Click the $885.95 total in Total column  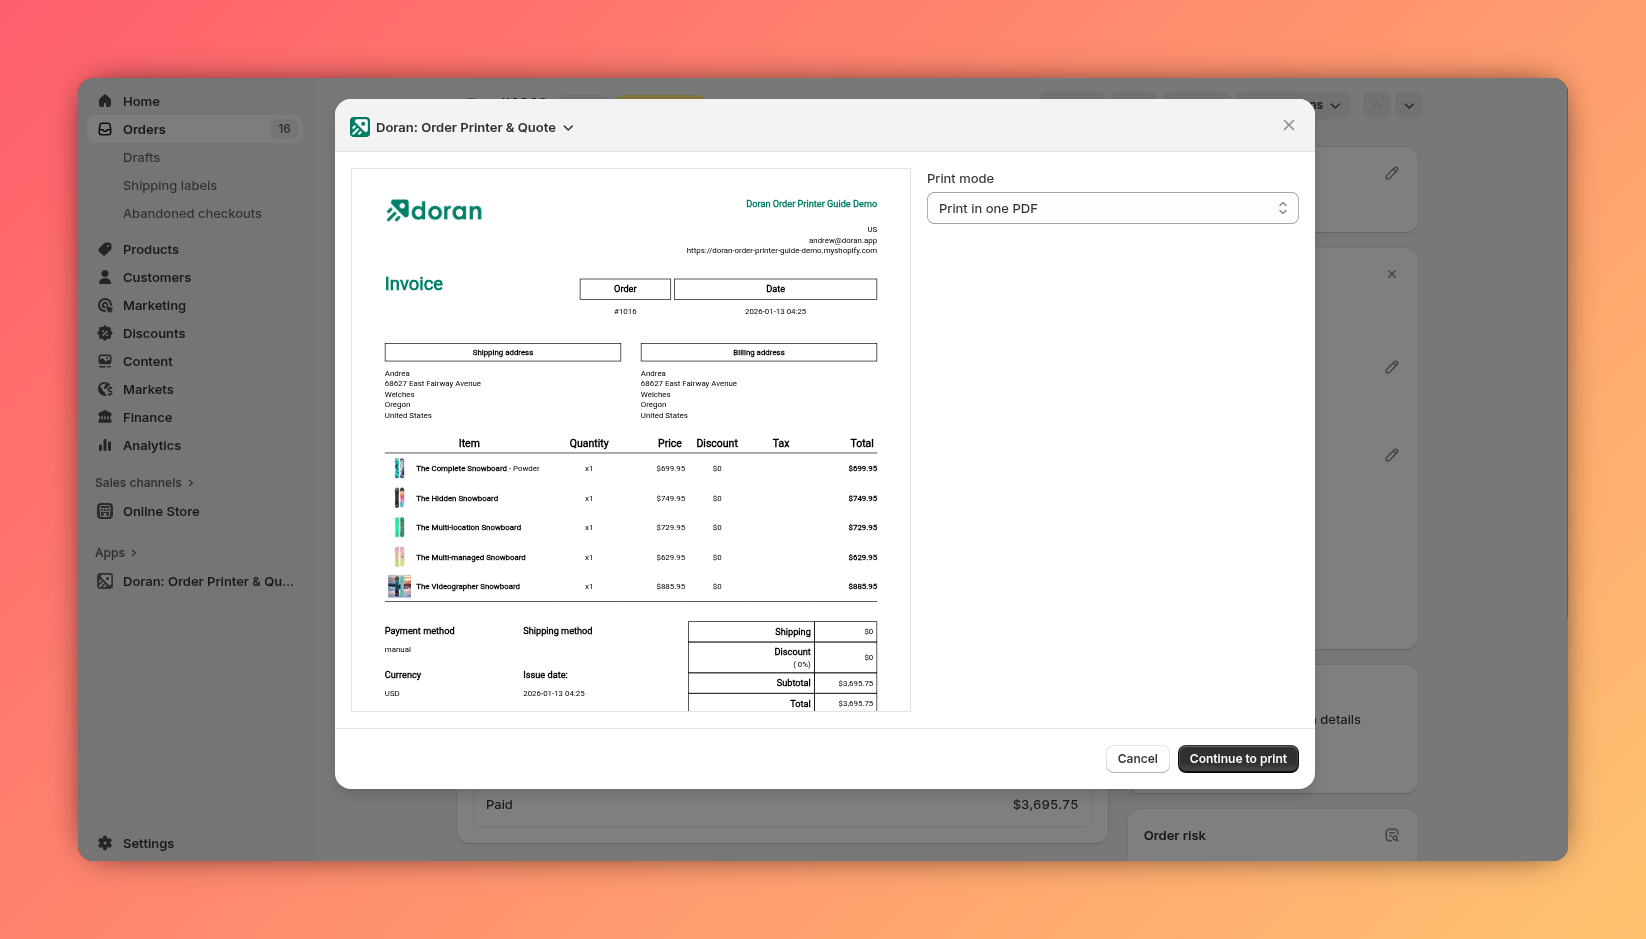click(x=863, y=587)
